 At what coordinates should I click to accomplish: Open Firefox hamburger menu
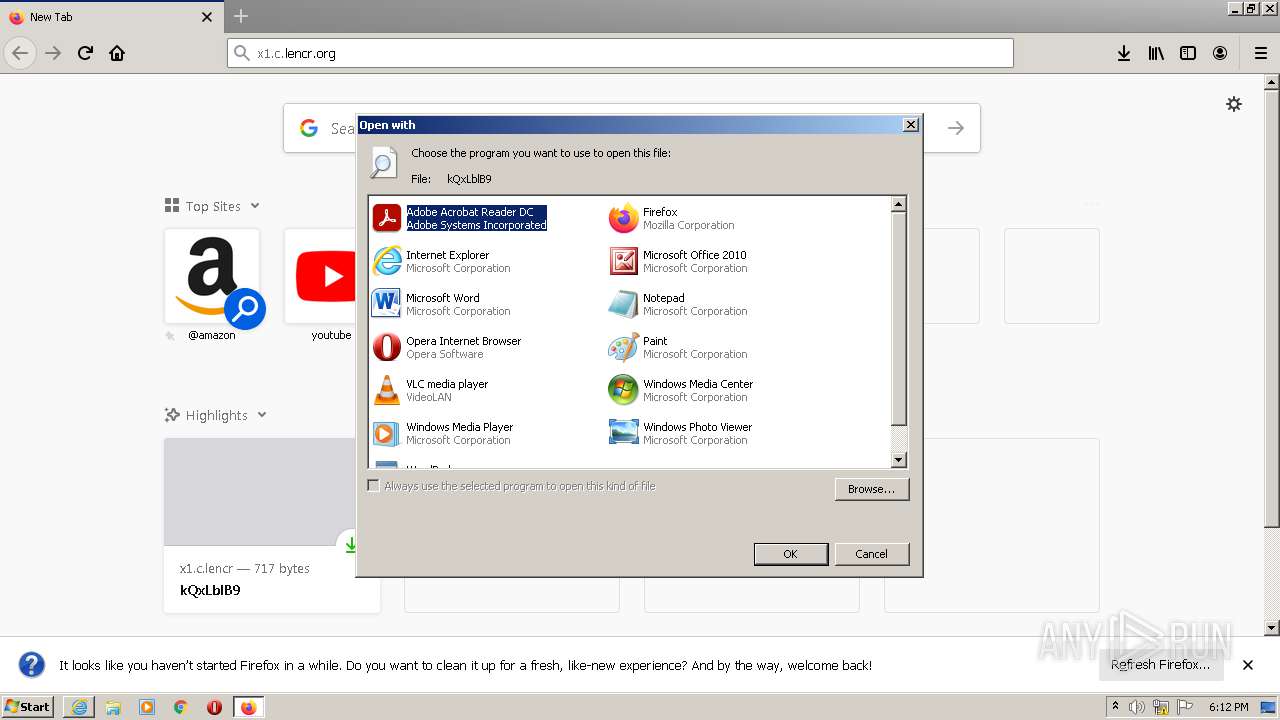click(x=1261, y=53)
